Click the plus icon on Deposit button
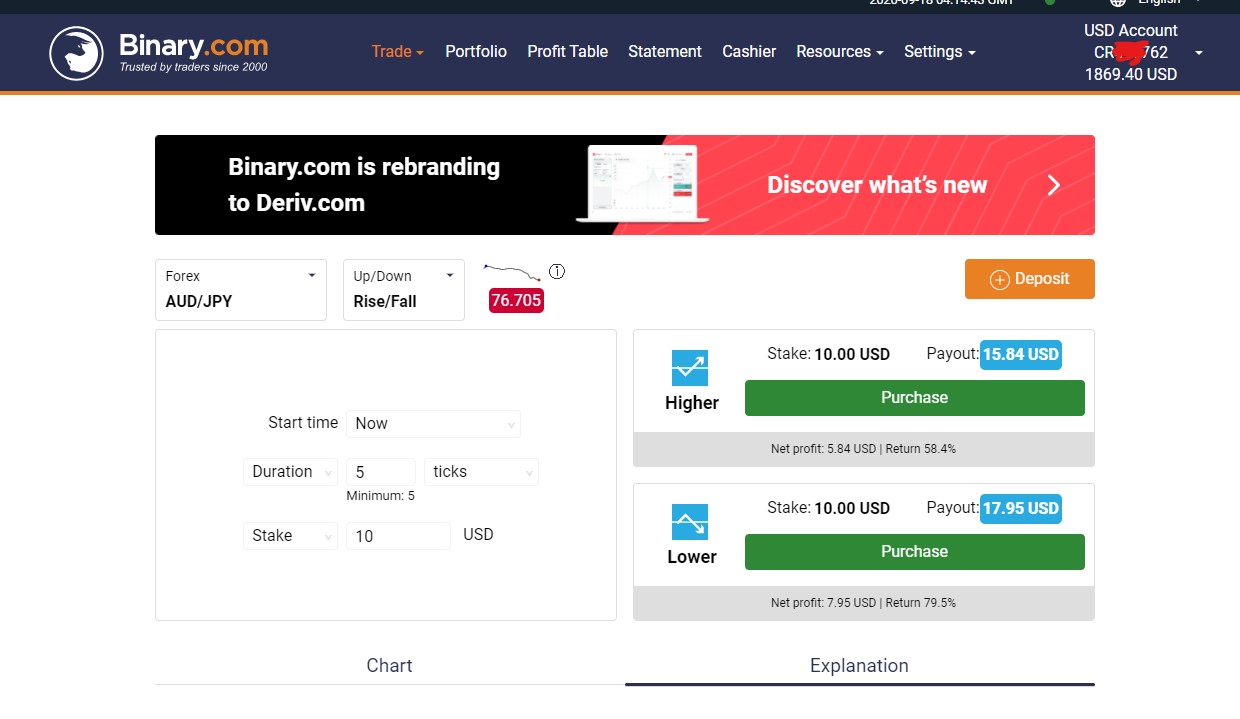1240x719 pixels. 999,280
